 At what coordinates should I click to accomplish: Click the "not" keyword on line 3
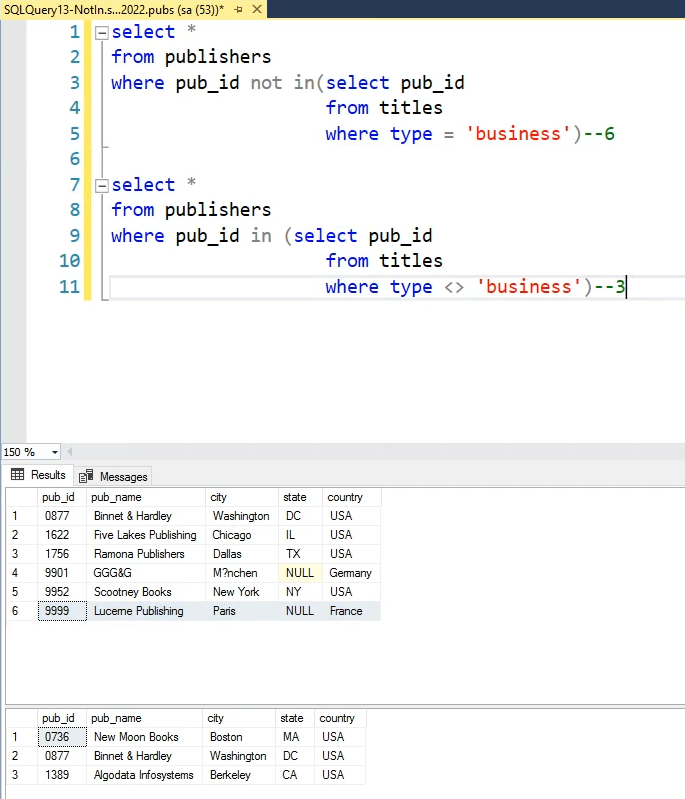266,83
